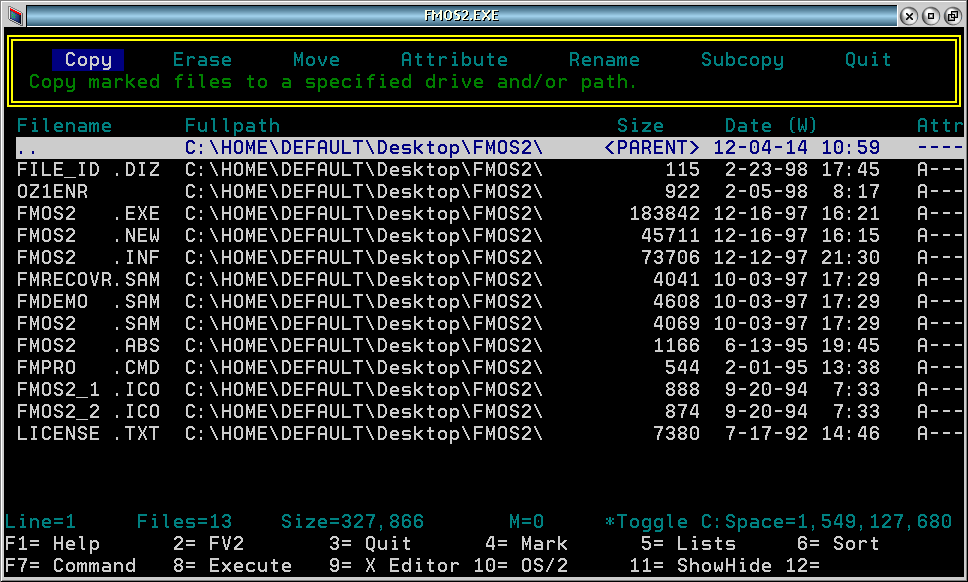
Task: Click the 5= Lists key label
Action: click(688, 544)
